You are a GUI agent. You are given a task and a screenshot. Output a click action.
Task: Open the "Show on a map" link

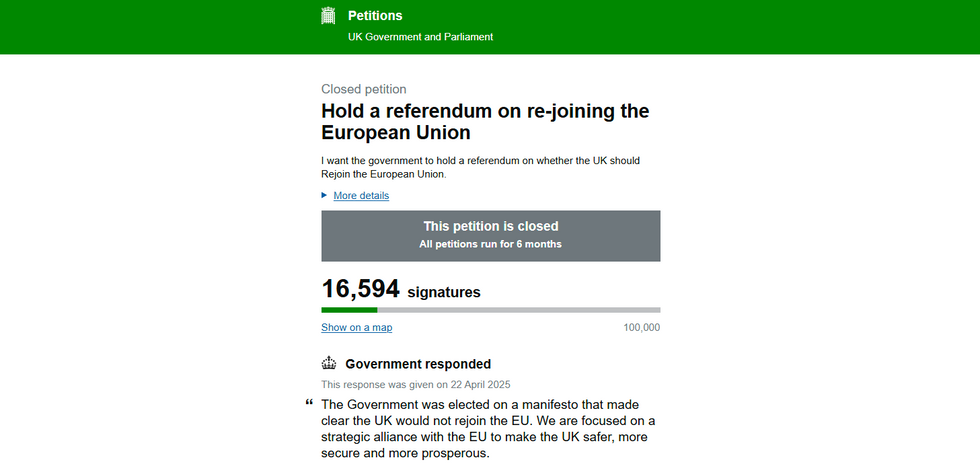[x=356, y=327]
